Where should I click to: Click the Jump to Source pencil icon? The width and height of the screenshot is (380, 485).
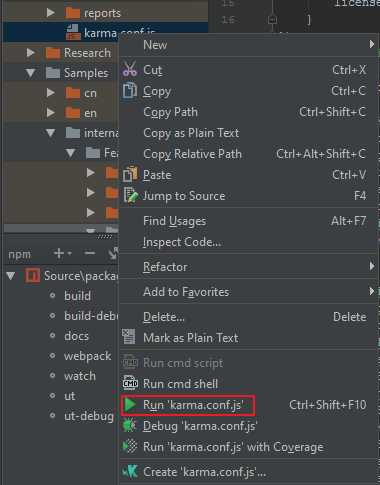(x=130, y=195)
